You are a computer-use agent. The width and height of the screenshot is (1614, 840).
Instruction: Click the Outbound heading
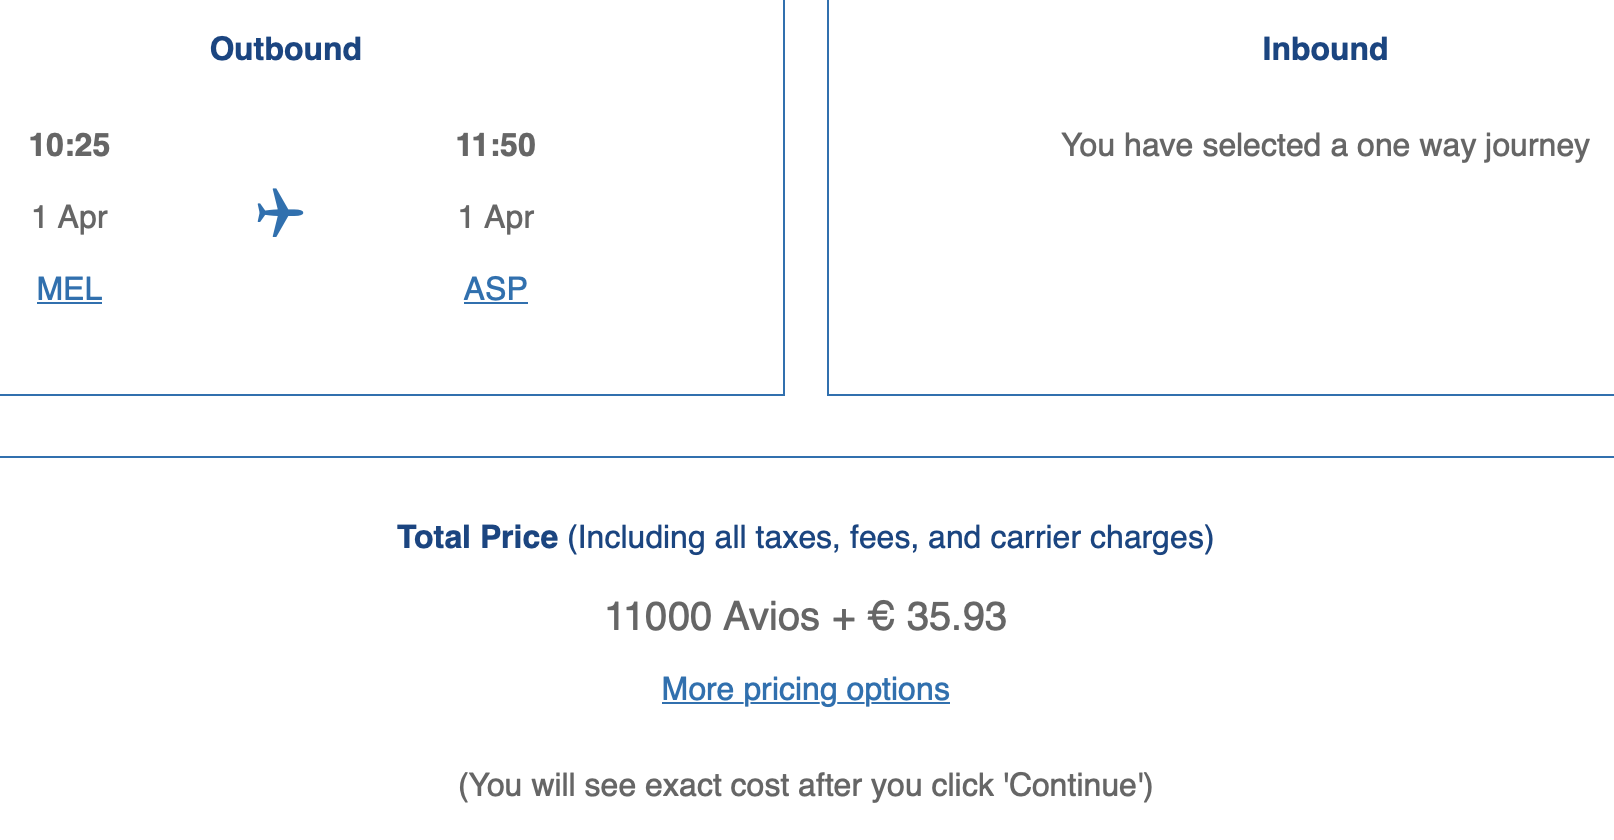(285, 49)
